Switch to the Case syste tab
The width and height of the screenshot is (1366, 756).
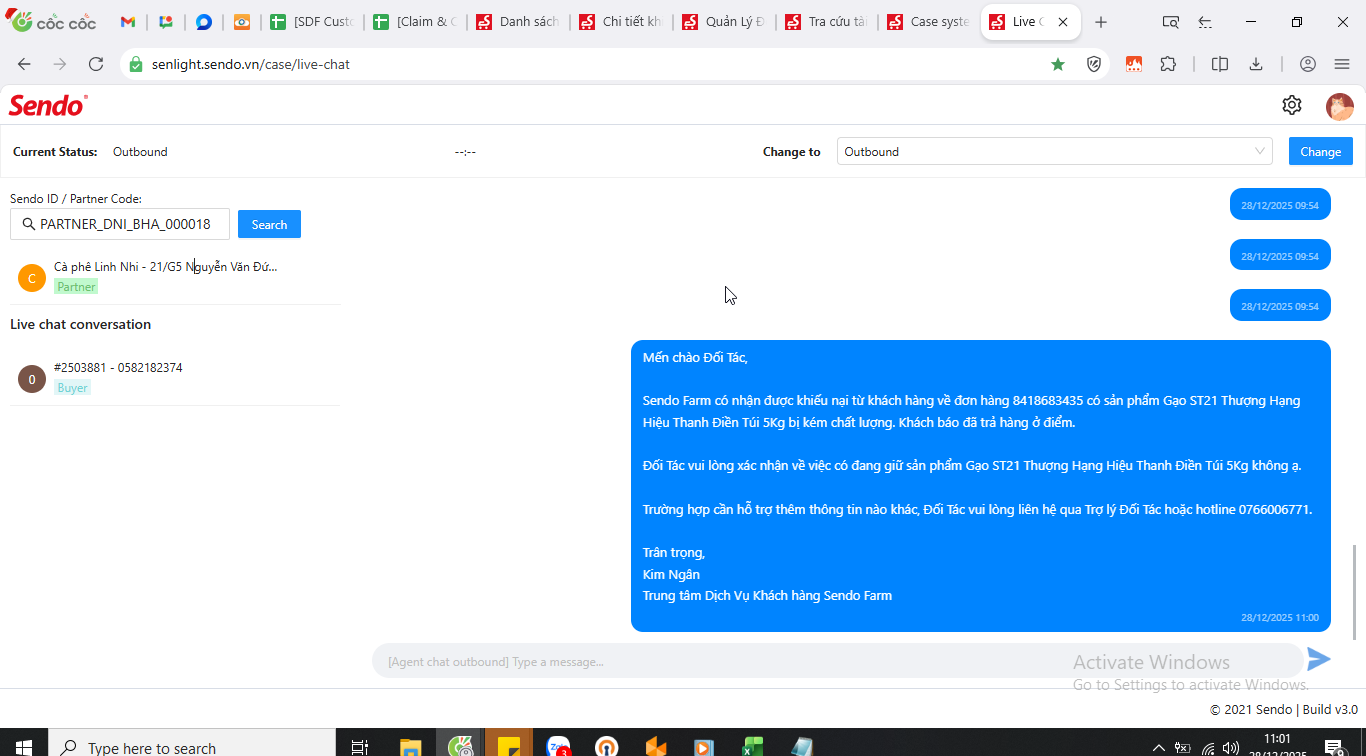click(928, 22)
